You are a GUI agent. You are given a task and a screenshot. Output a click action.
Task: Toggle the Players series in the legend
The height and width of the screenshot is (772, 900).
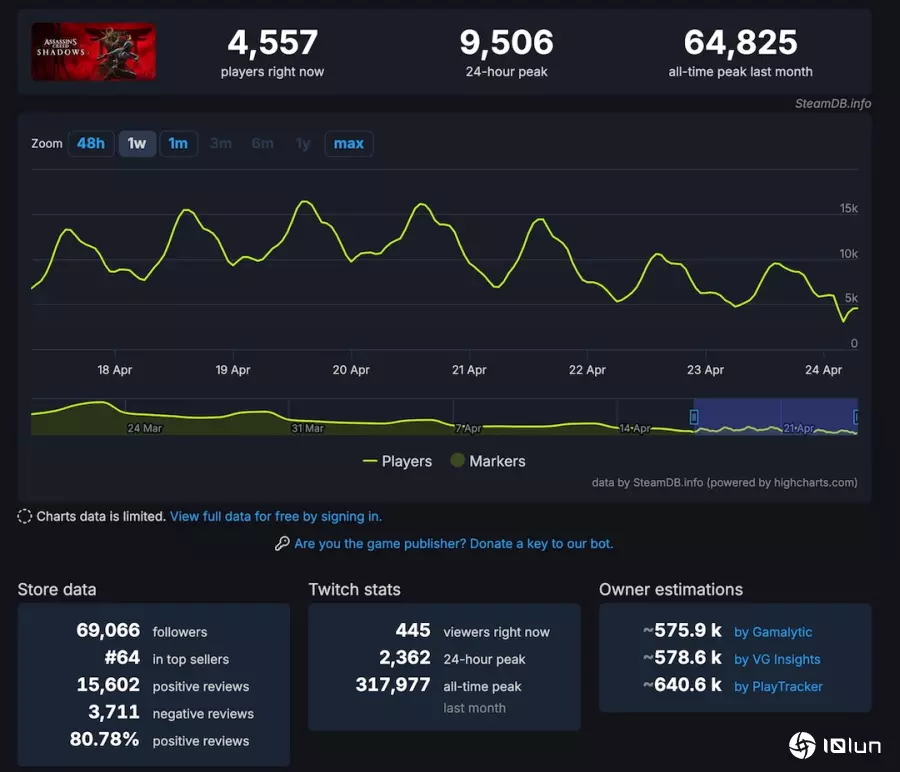click(x=397, y=461)
